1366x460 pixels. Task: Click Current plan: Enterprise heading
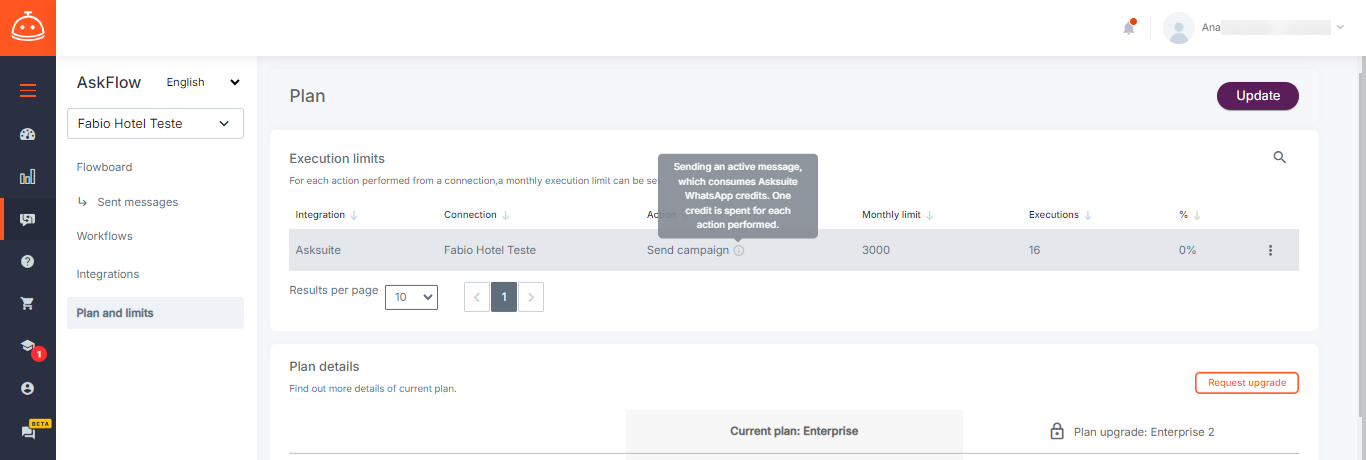pos(794,431)
